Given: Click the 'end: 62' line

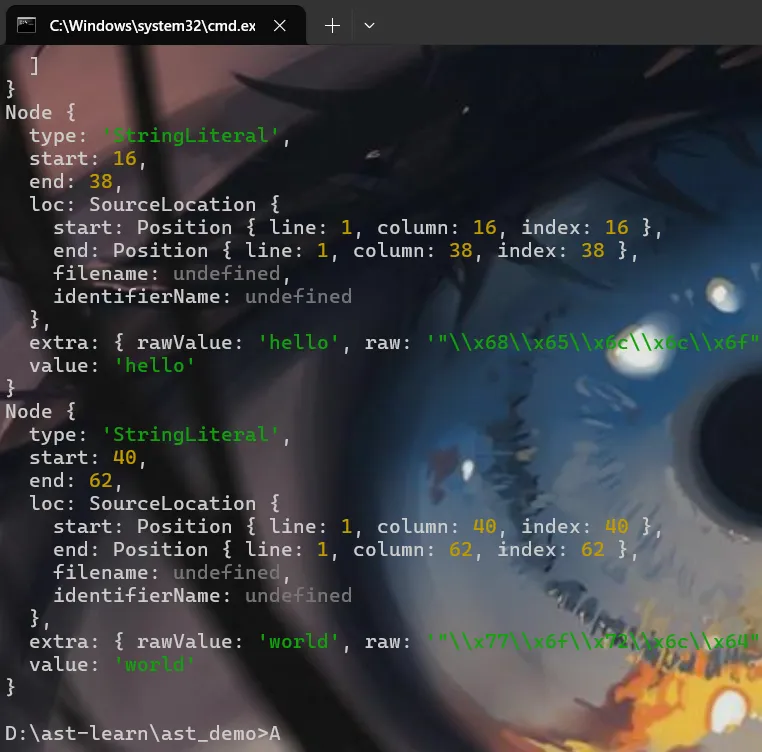Looking at the screenshot, I should point(75,481).
